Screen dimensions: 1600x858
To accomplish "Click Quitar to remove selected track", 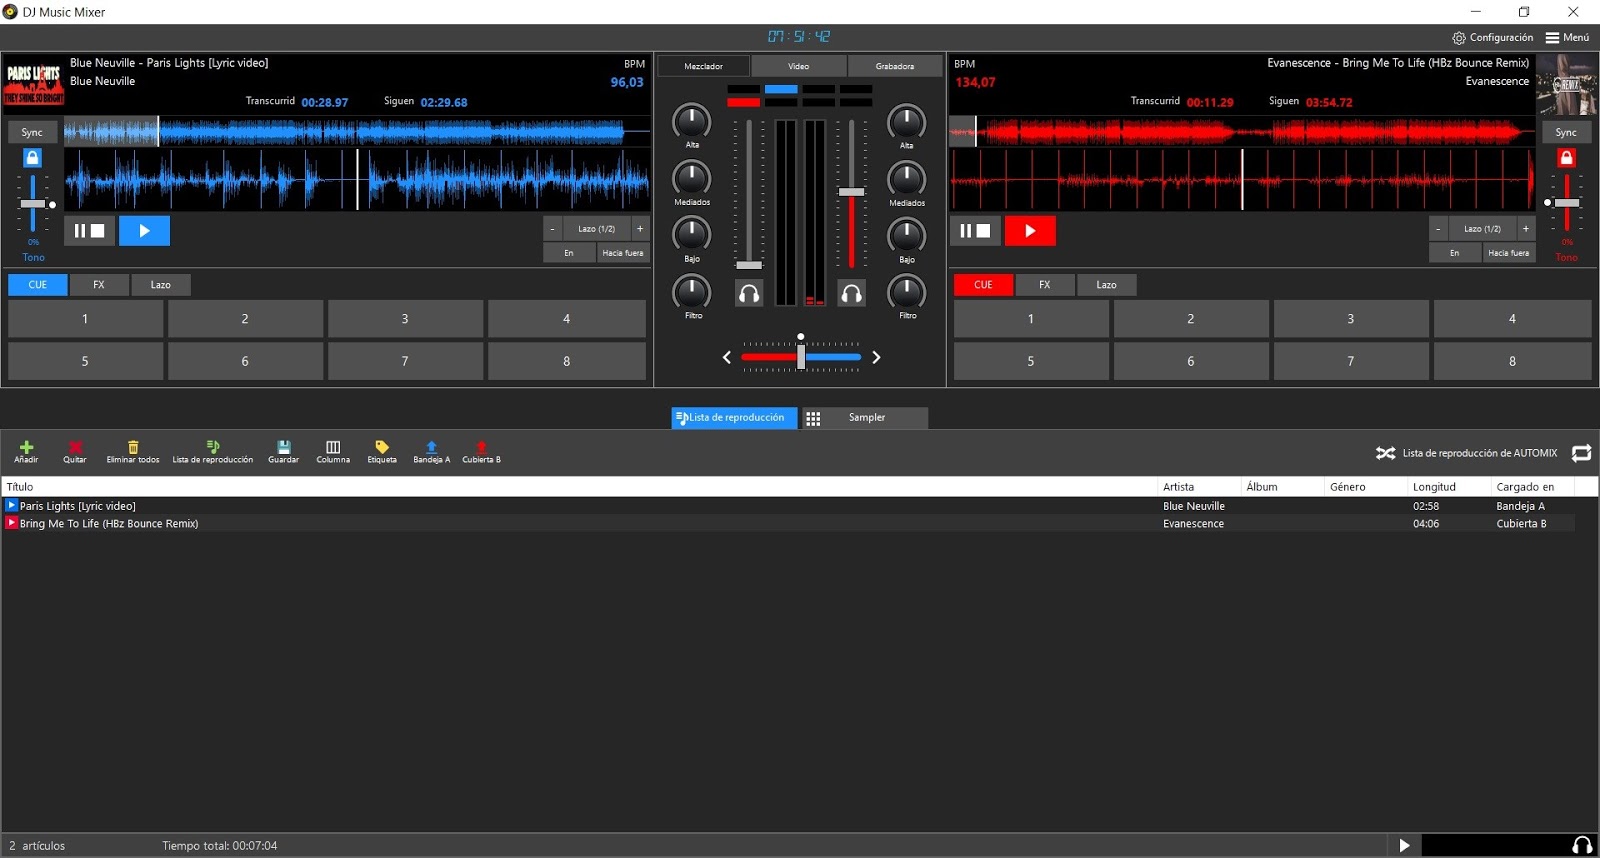I will pyautogui.click(x=75, y=452).
